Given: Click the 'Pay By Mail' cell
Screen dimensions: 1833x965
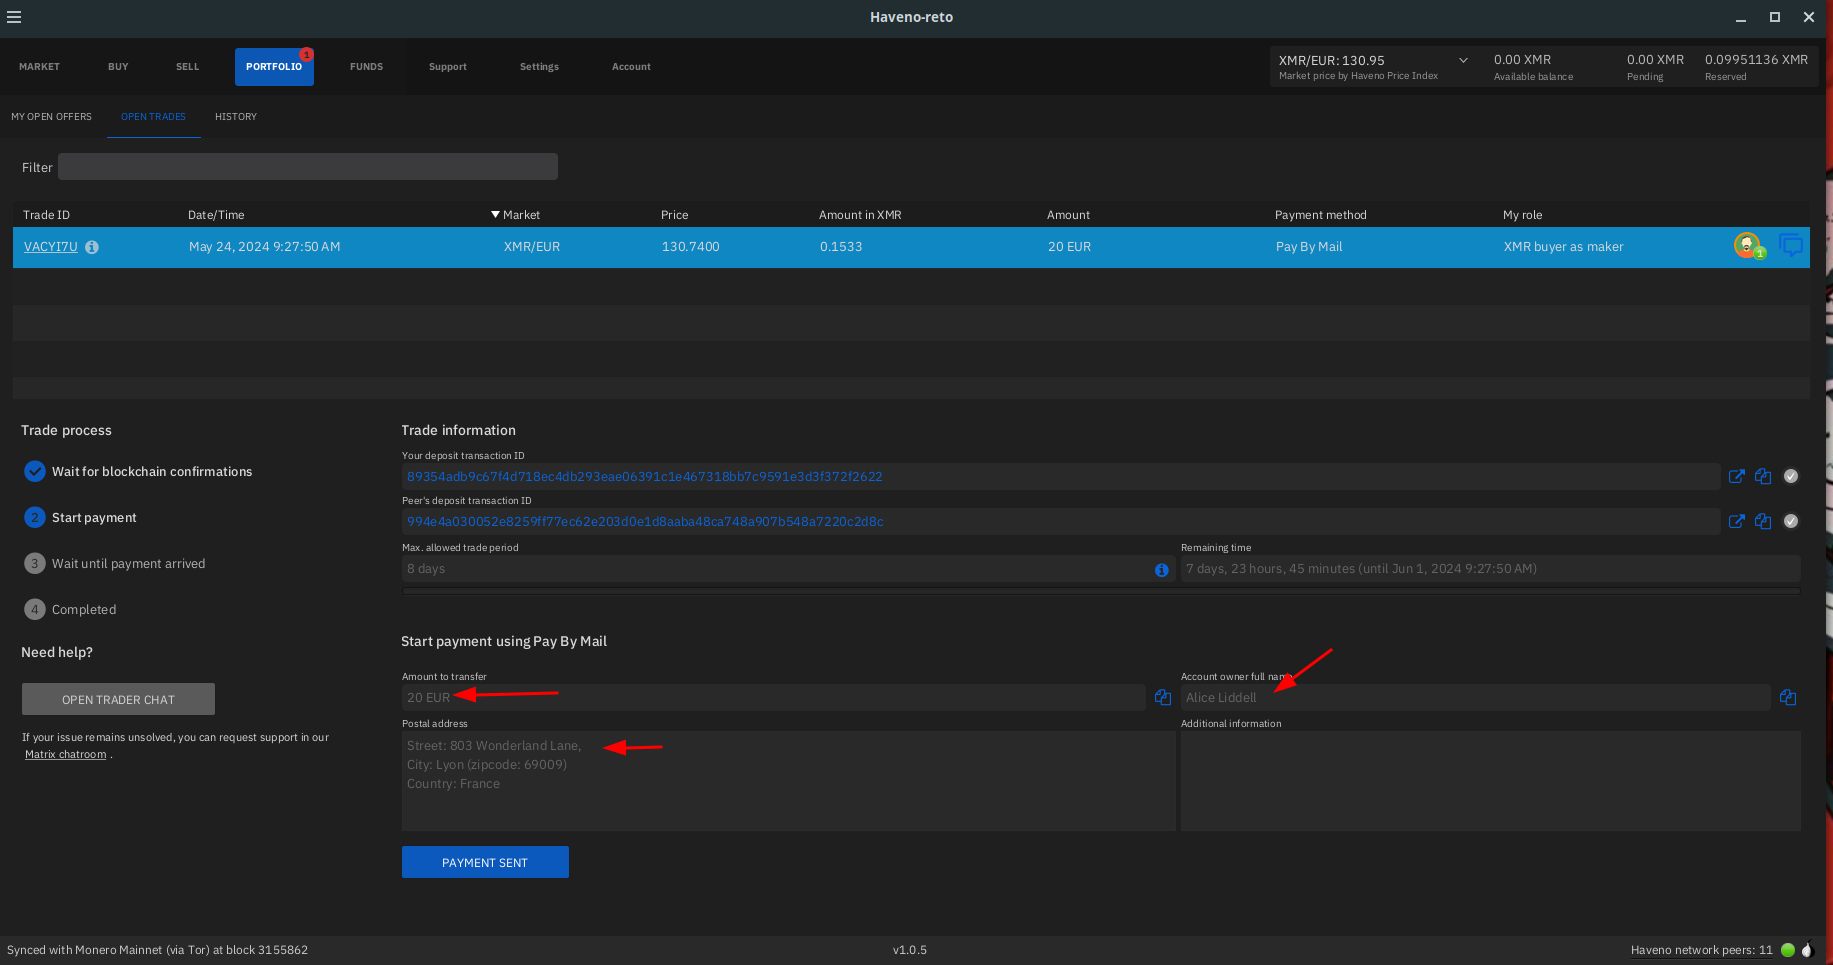Looking at the screenshot, I should [x=1309, y=247].
